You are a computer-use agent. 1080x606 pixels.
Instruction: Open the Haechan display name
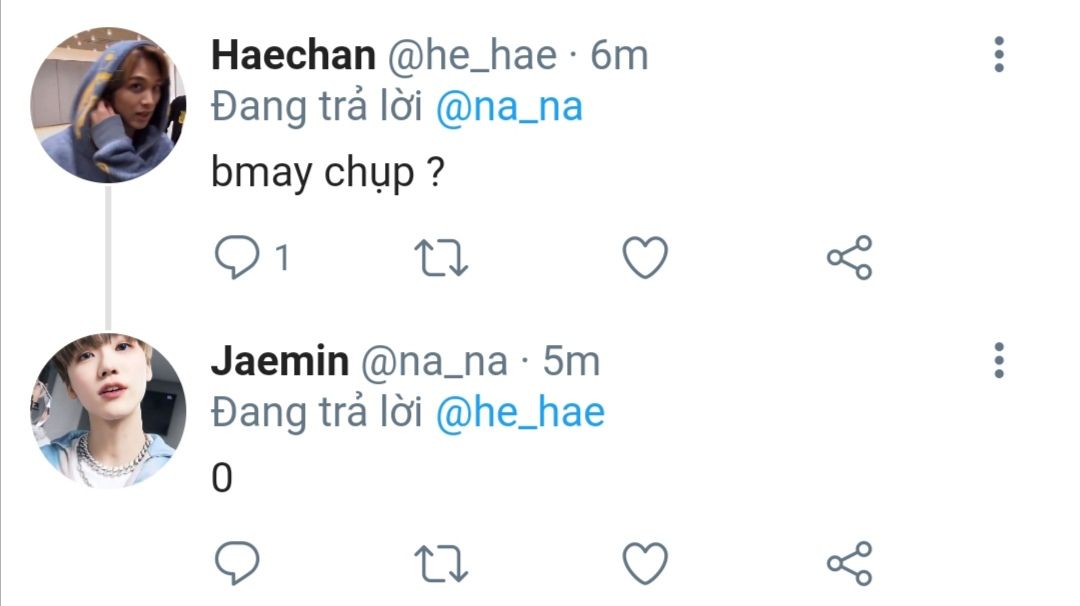click(293, 54)
